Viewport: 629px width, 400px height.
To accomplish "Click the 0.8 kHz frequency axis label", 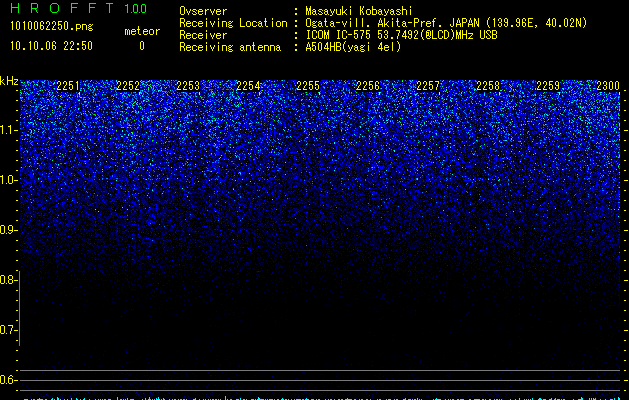I will pyautogui.click(x=8, y=280).
